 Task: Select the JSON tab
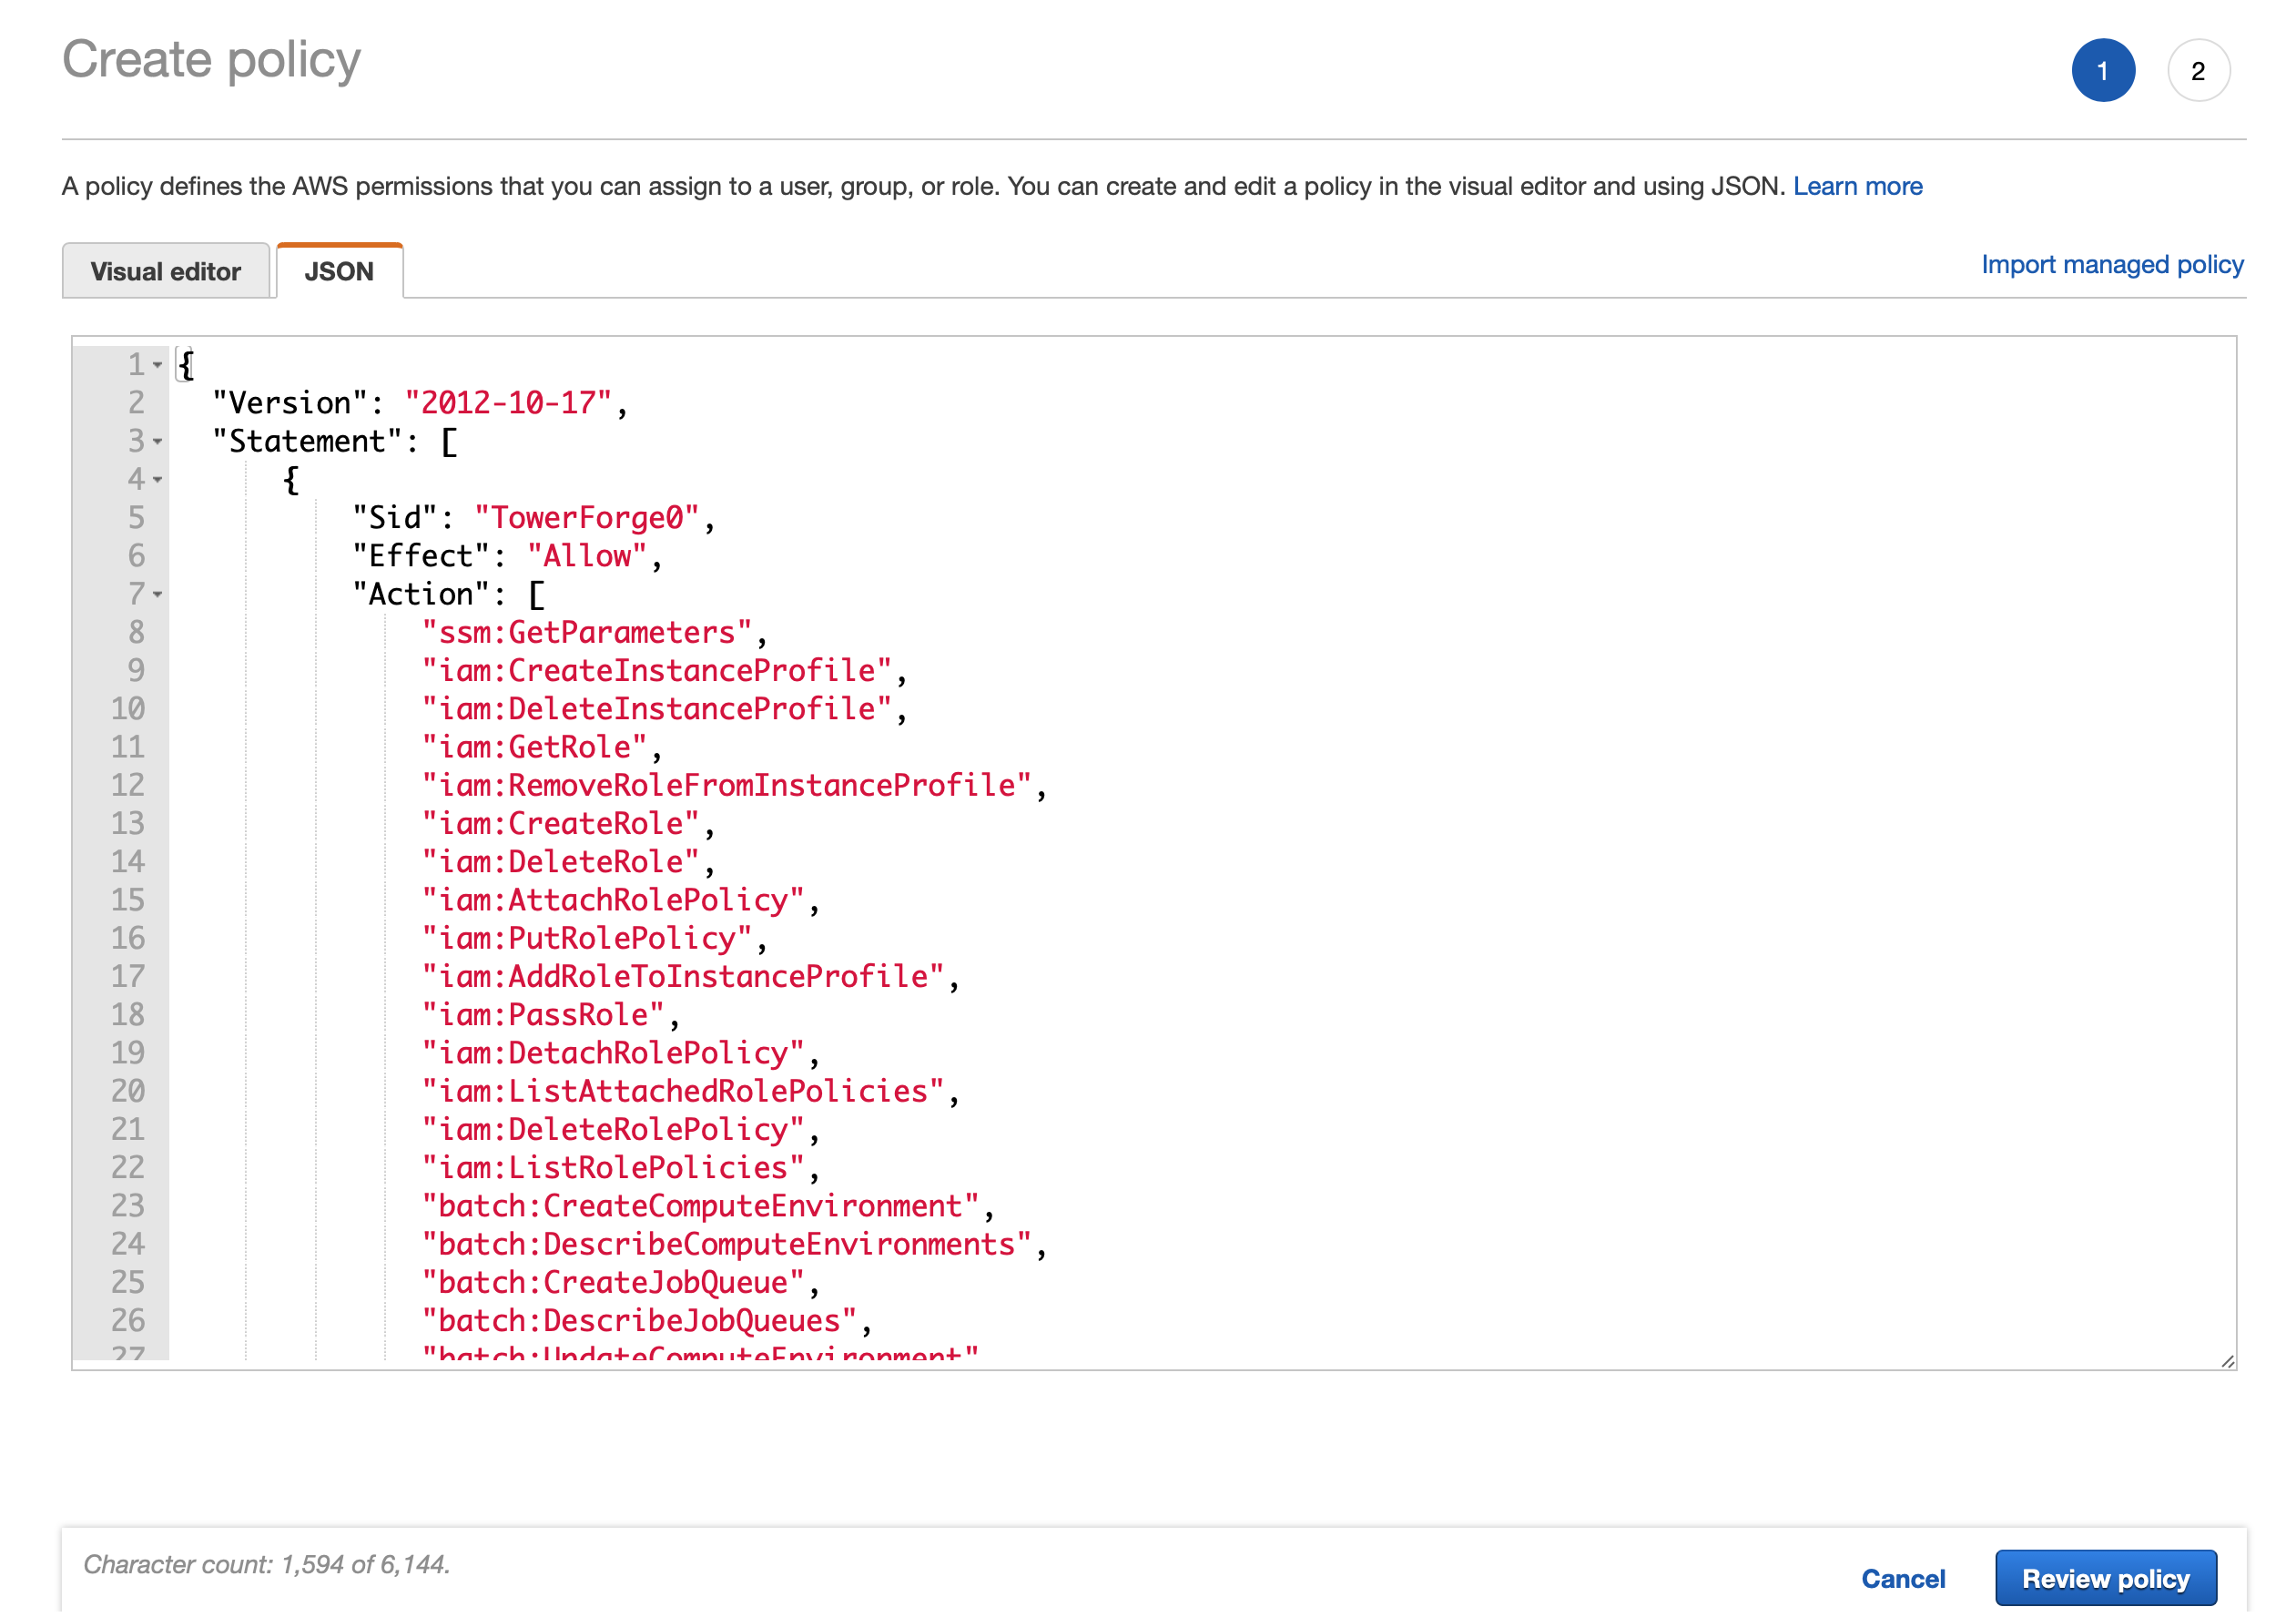[x=339, y=271]
